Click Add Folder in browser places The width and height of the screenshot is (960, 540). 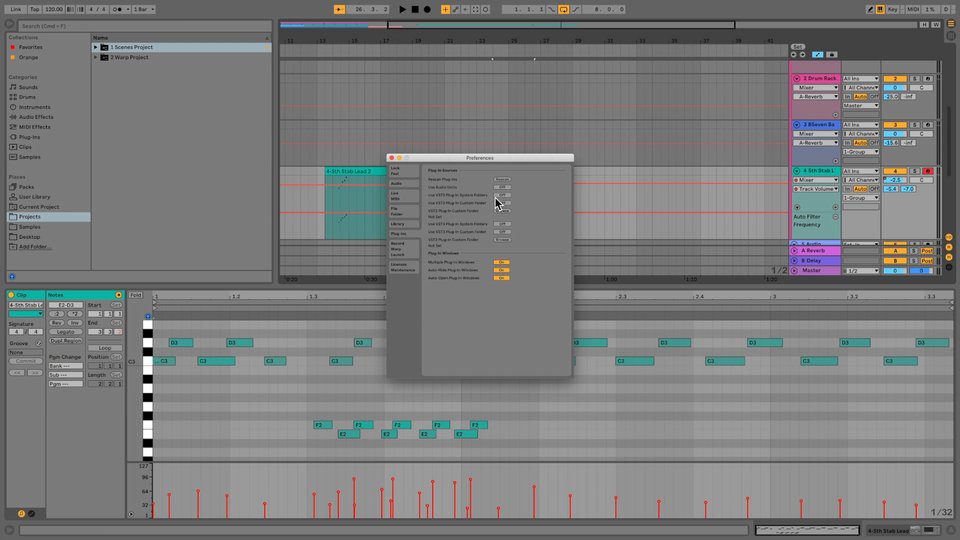[34, 247]
